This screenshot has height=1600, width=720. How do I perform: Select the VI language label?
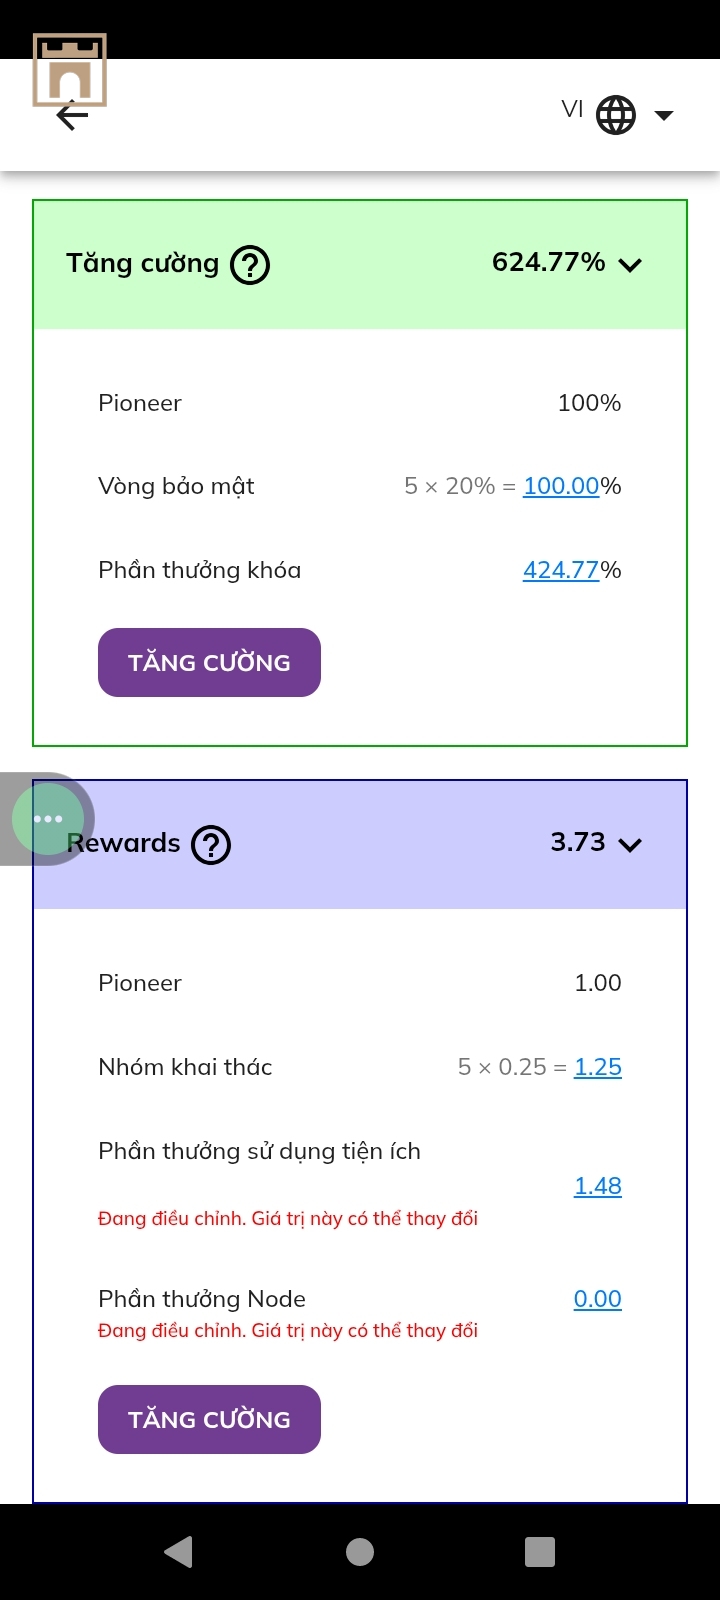[x=572, y=109]
